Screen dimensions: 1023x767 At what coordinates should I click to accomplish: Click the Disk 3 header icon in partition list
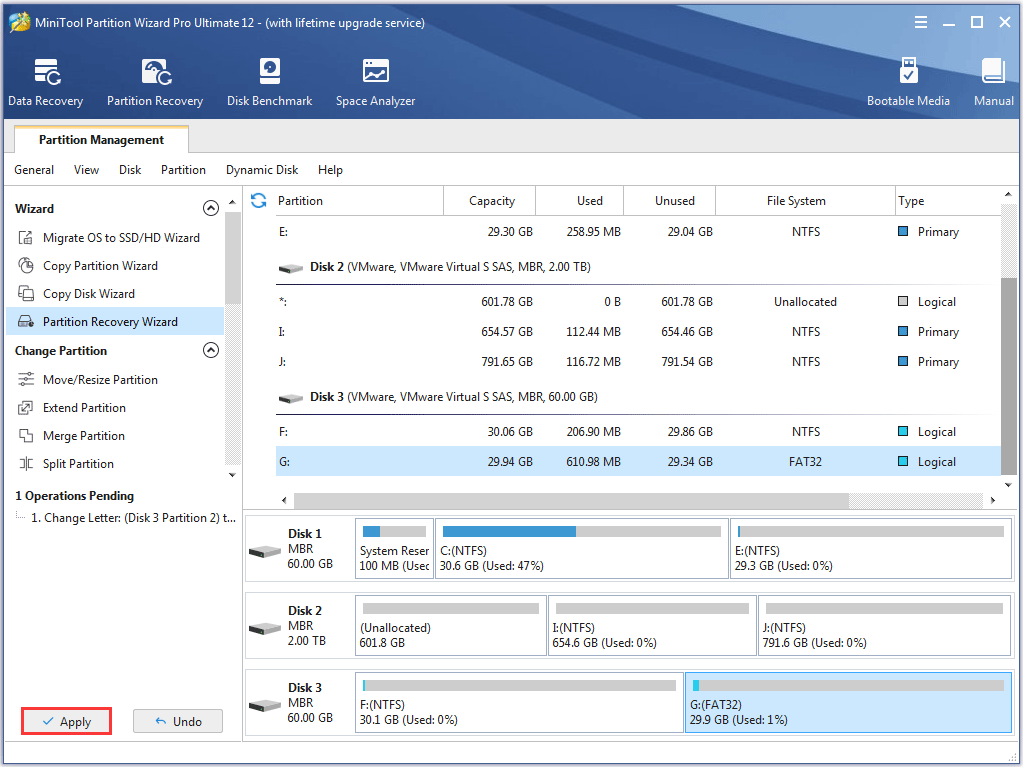click(x=291, y=398)
